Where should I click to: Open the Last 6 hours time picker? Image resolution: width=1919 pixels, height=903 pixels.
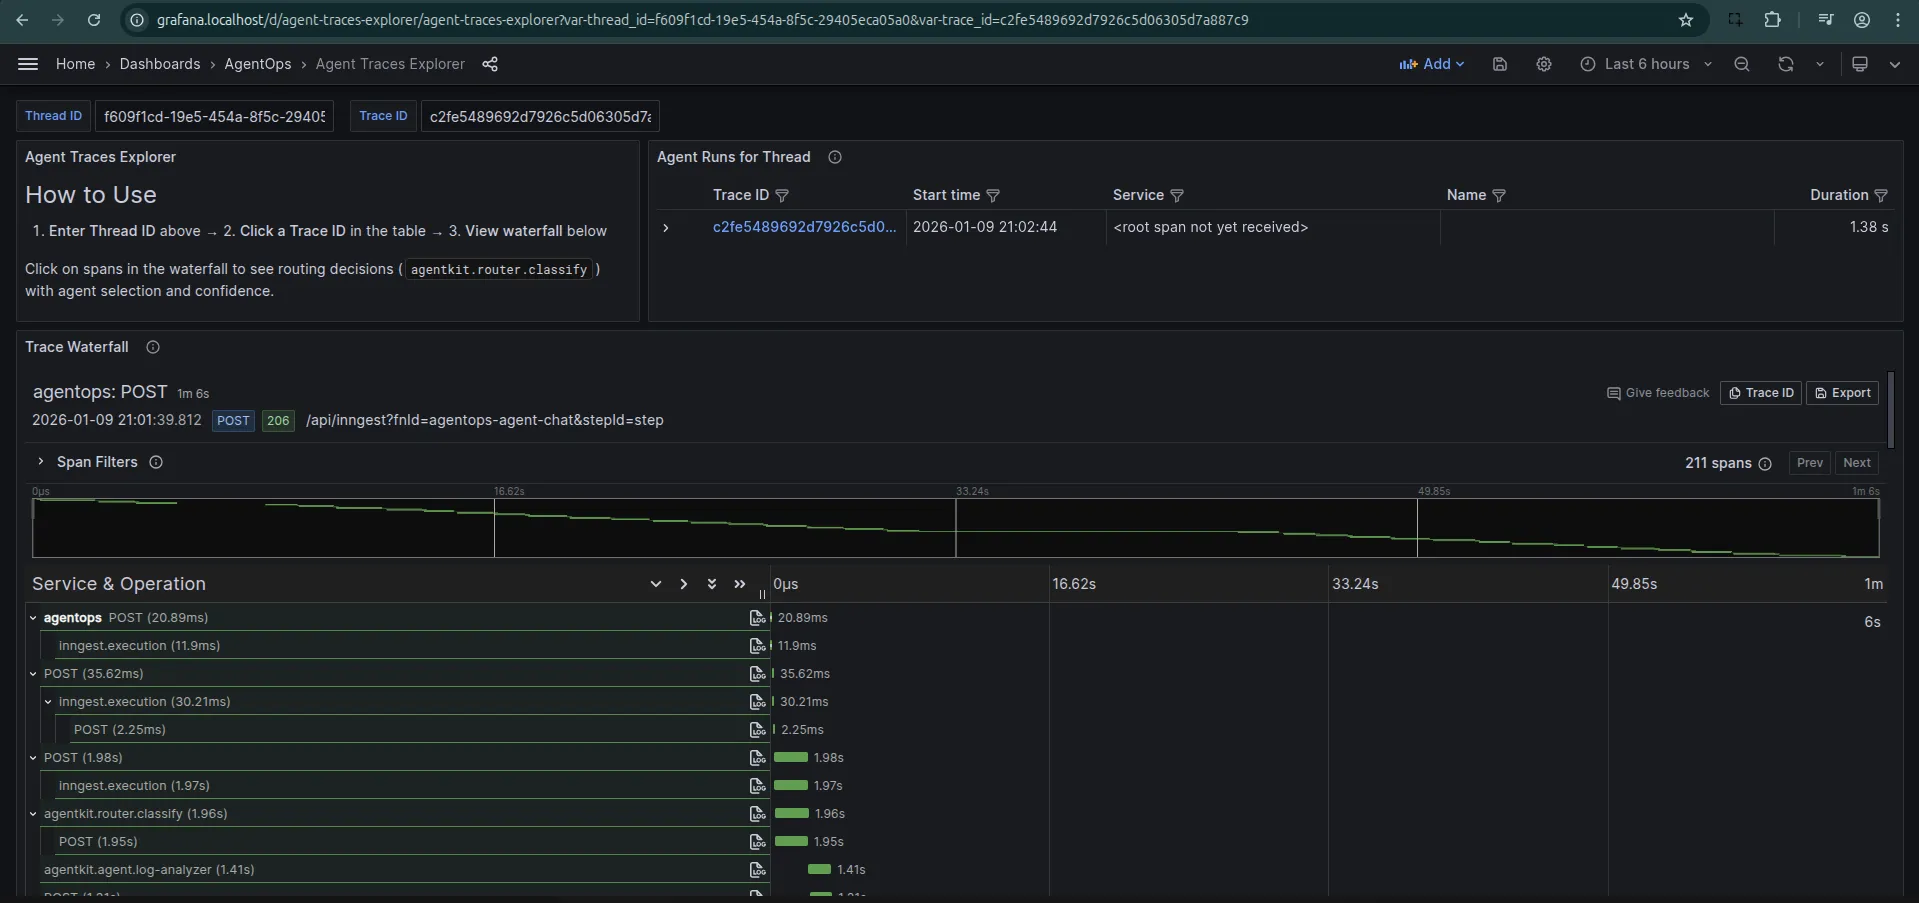(x=1646, y=64)
